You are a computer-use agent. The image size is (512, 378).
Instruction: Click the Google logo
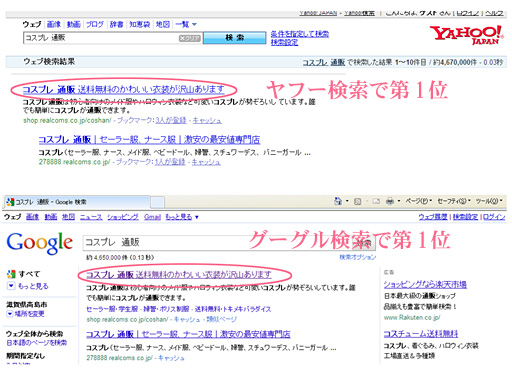(40, 243)
